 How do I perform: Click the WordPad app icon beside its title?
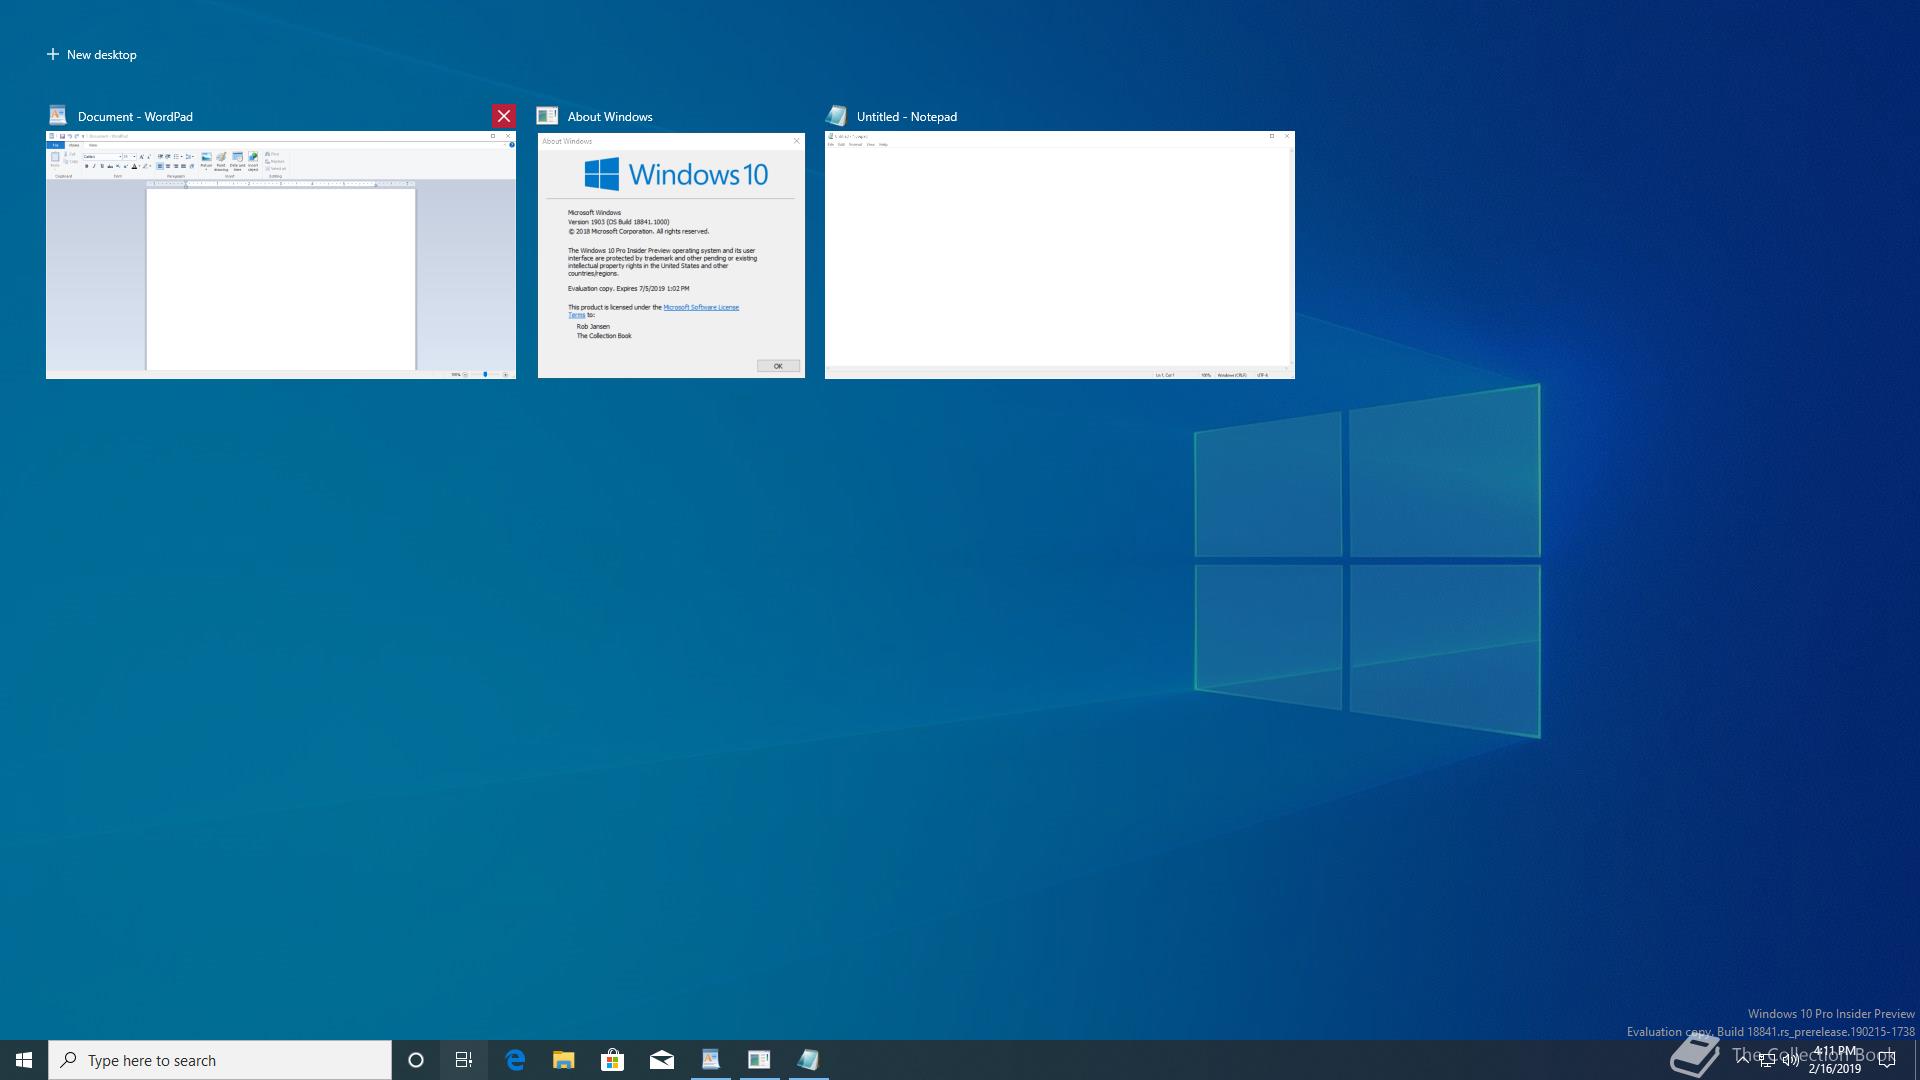tap(58, 116)
